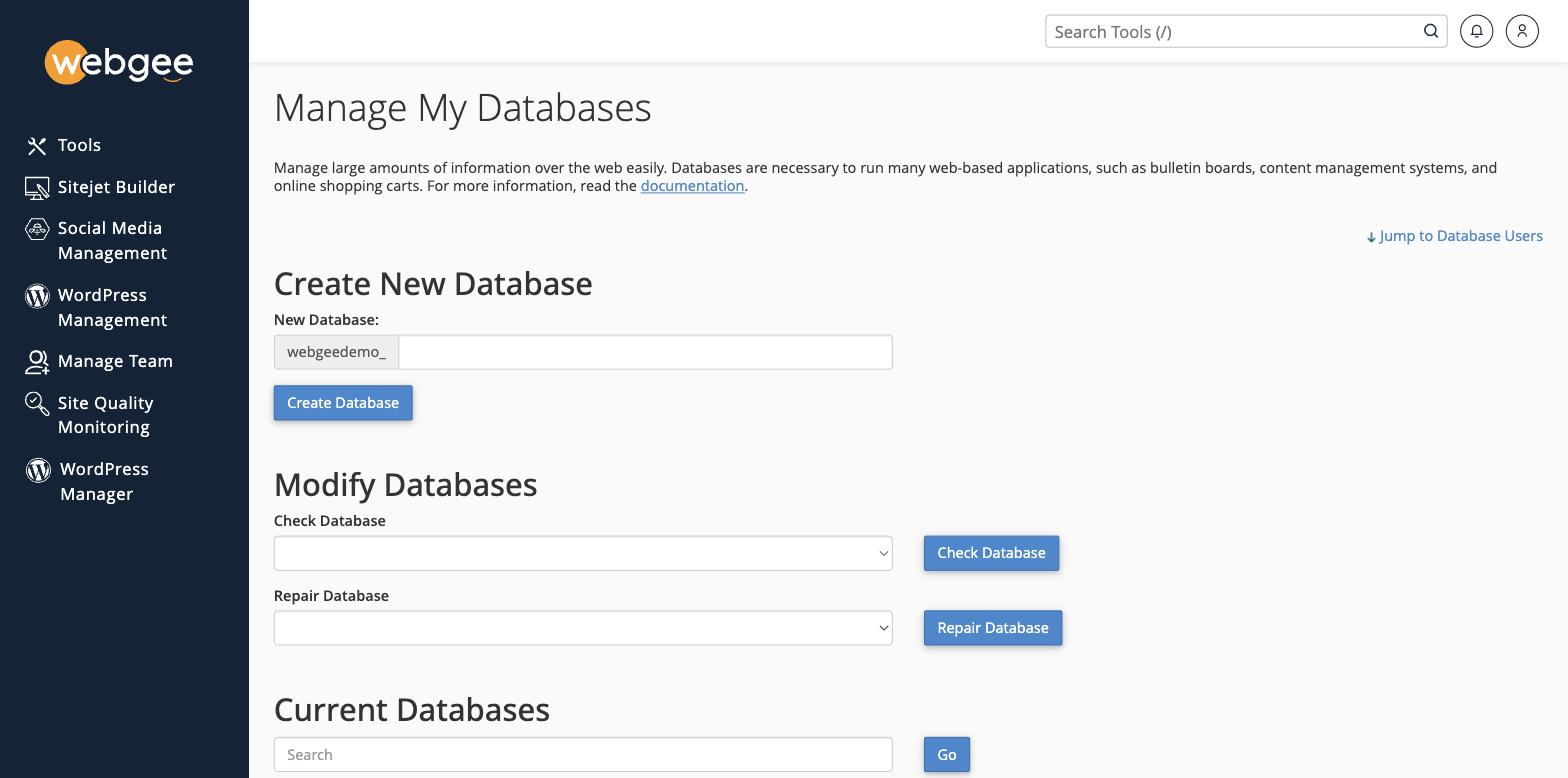1568x778 pixels.
Task: Click the Current Databases search field
Action: click(583, 755)
